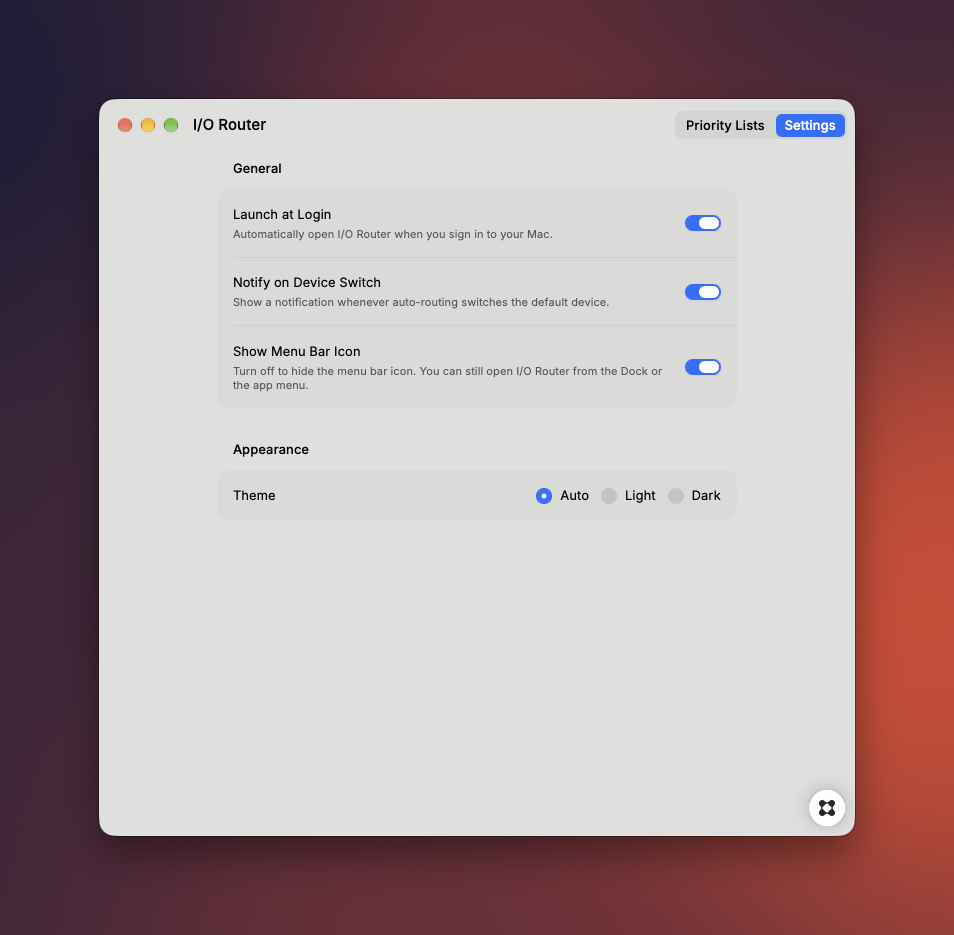Choose the Light theme option

pos(609,496)
